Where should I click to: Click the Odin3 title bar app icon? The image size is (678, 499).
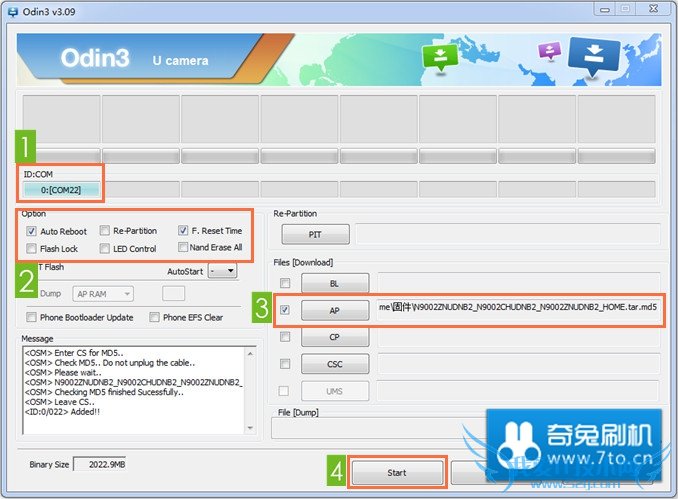(13, 11)
